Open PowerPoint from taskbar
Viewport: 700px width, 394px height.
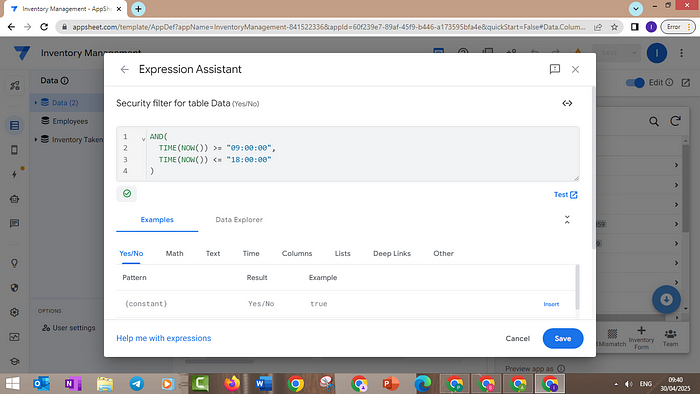pos(391,384)
